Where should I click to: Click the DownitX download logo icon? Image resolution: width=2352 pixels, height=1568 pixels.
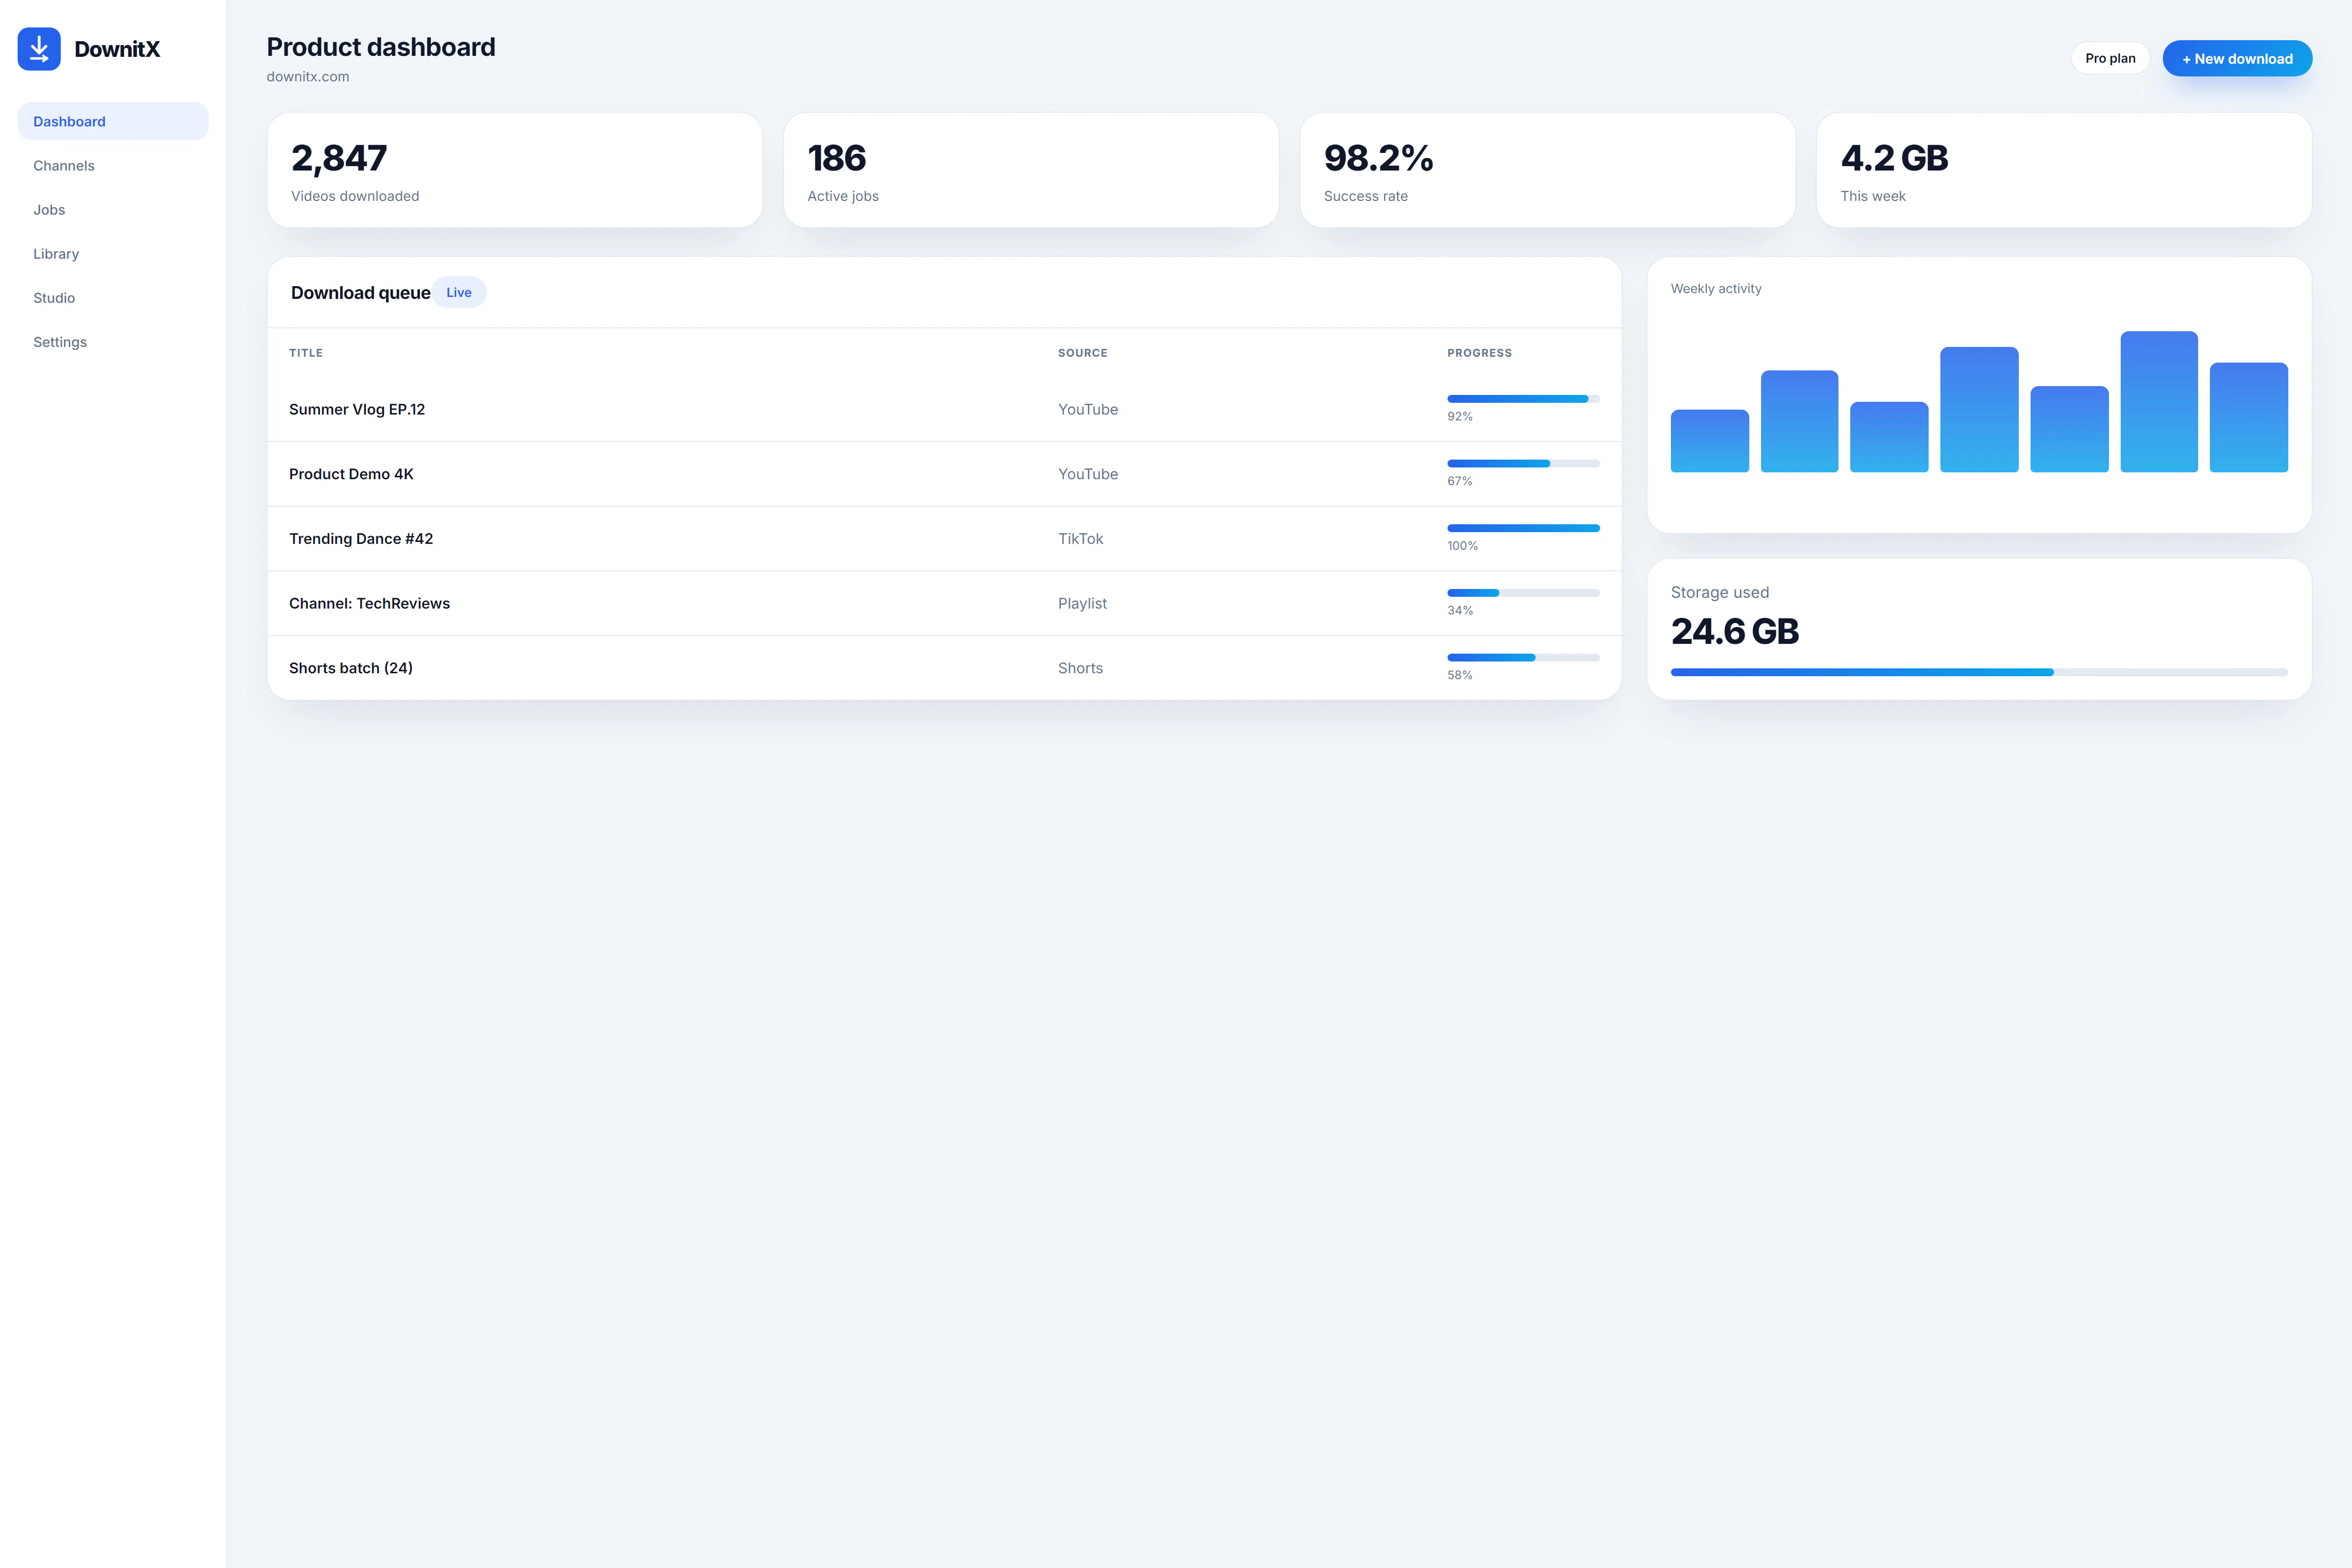click(x=39, y=49)
